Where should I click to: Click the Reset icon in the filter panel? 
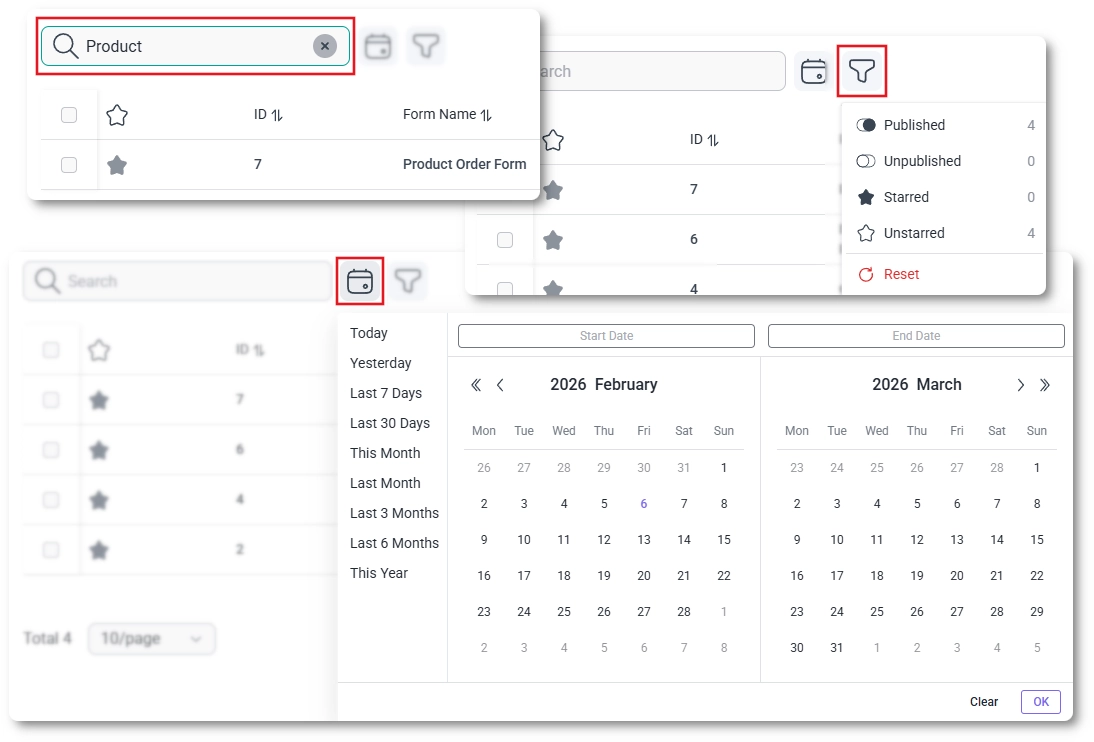[x=868, y=274]
